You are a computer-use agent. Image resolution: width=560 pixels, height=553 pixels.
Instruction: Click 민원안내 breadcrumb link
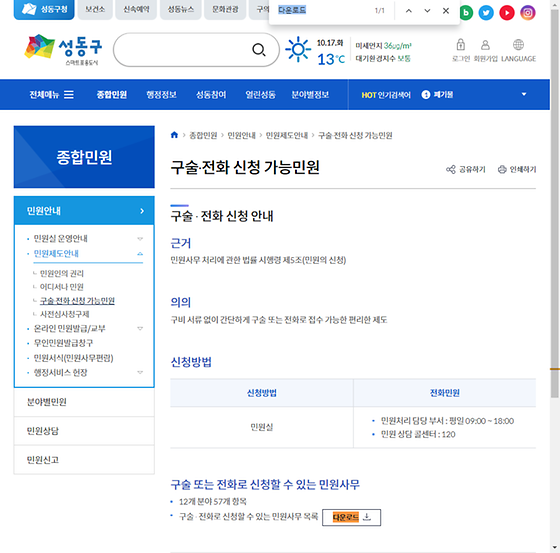[241, 135]
